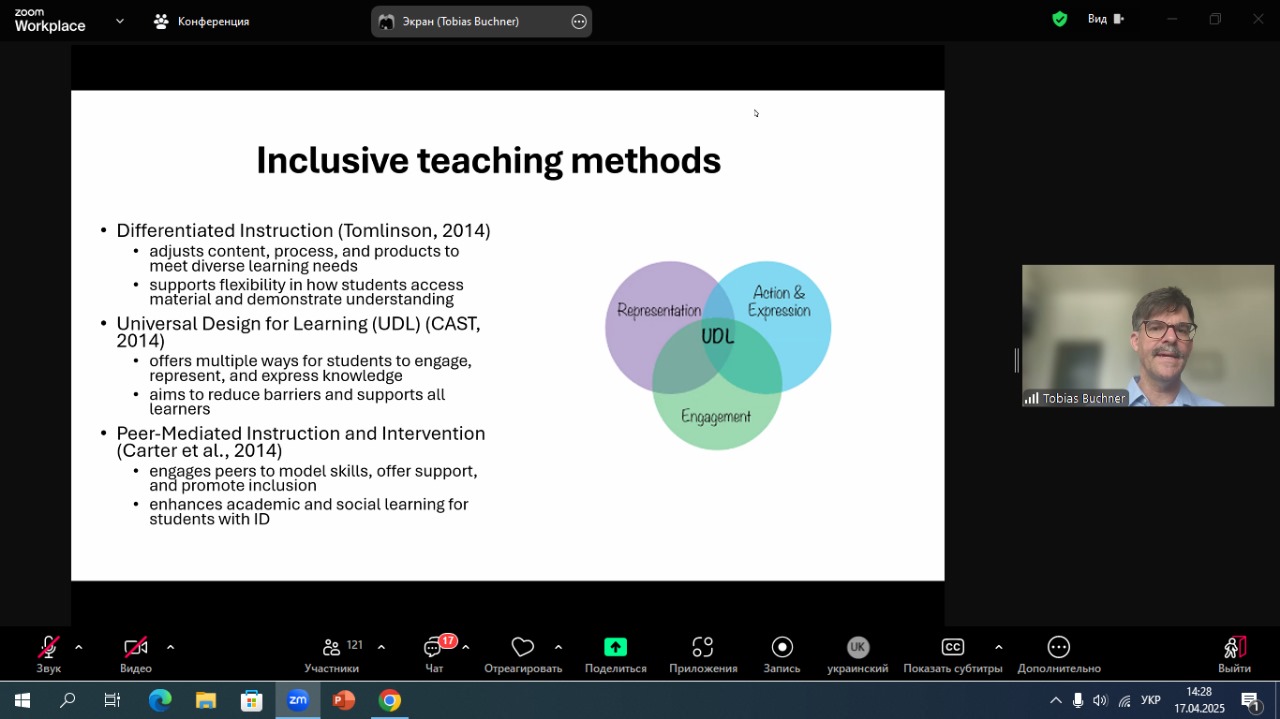Click the green encryption shield icon
Image resolution: width=1280 pixels, height=719 pixels.
(x=1060, y=19)
